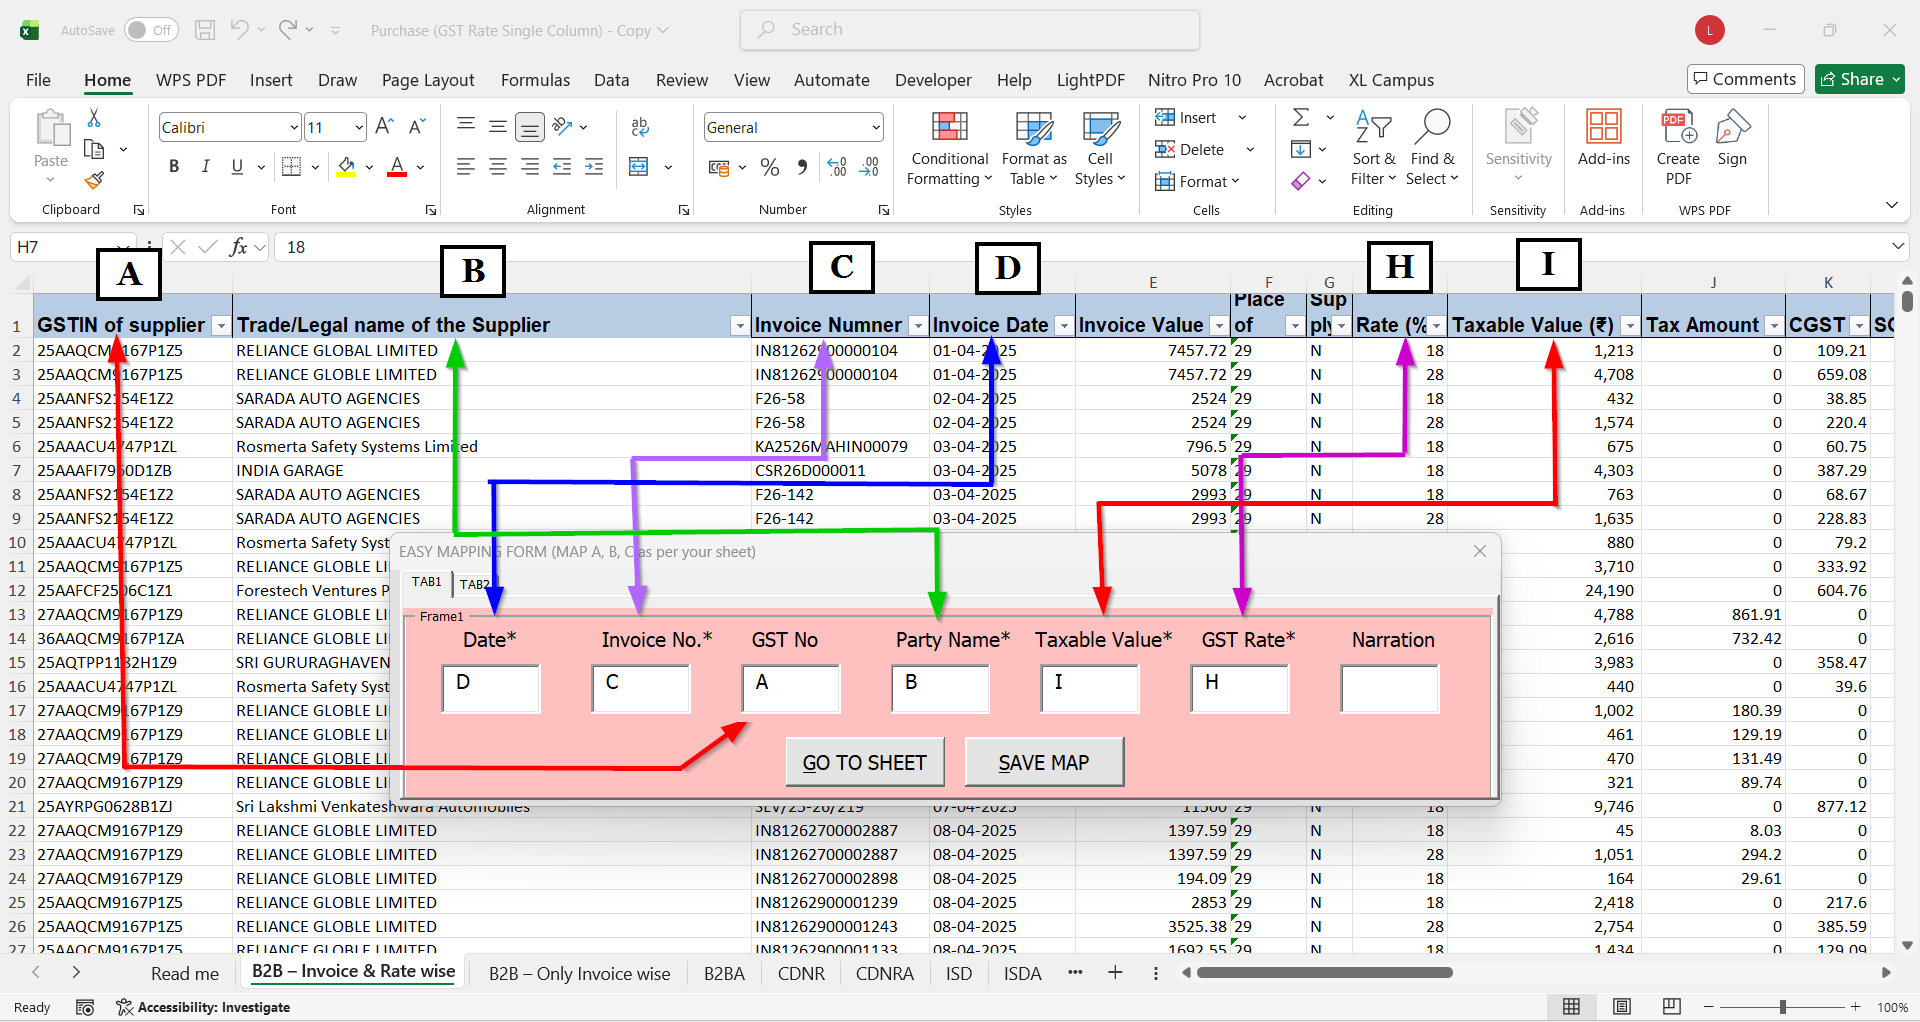Open GSTIN of supplier filter dropdown
This screenshot has width=1920, height=1022.
pos(220,326)
